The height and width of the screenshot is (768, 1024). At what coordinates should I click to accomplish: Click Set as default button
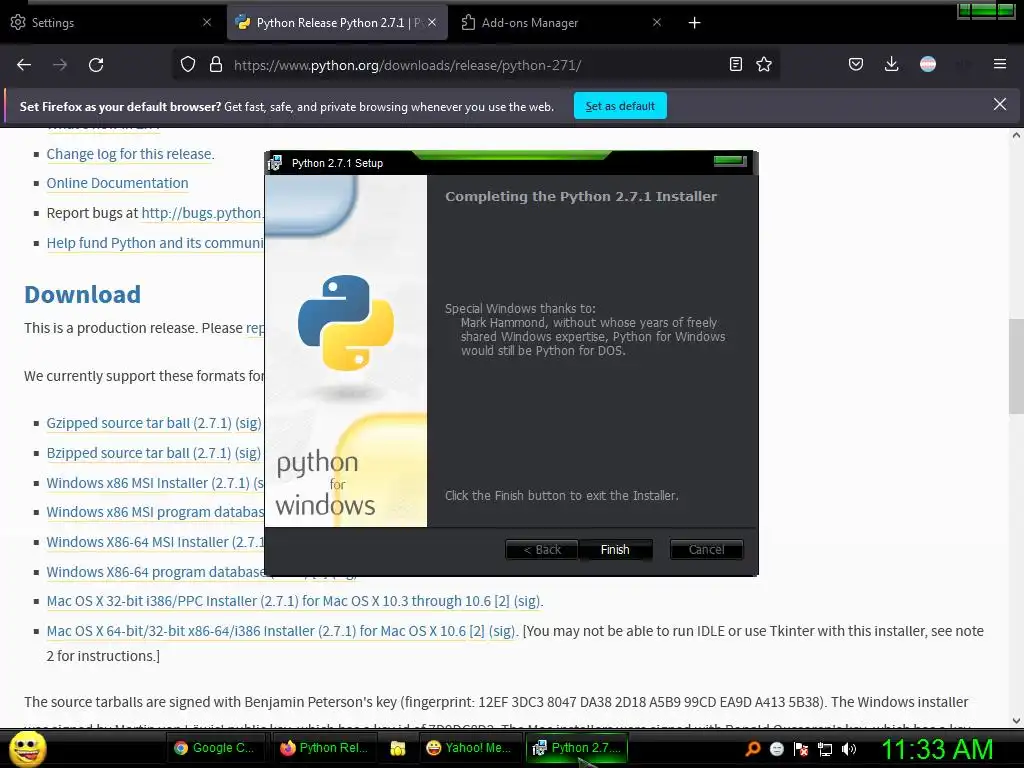tap(620, 106)
